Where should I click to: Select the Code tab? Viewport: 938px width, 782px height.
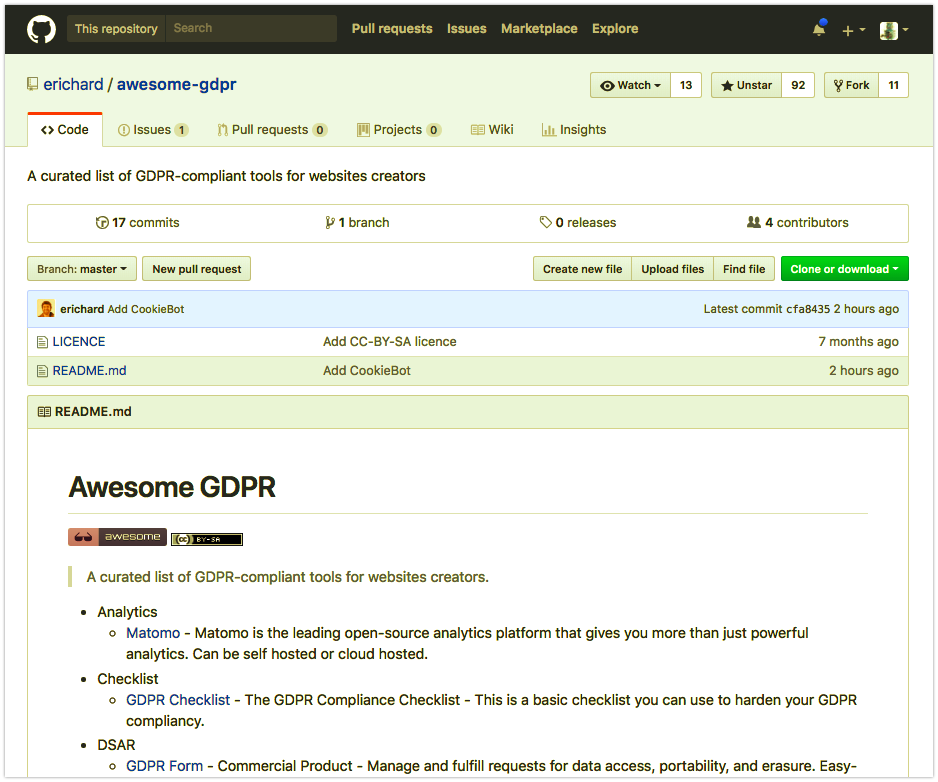pyautogui.click(x=65, y=130)
